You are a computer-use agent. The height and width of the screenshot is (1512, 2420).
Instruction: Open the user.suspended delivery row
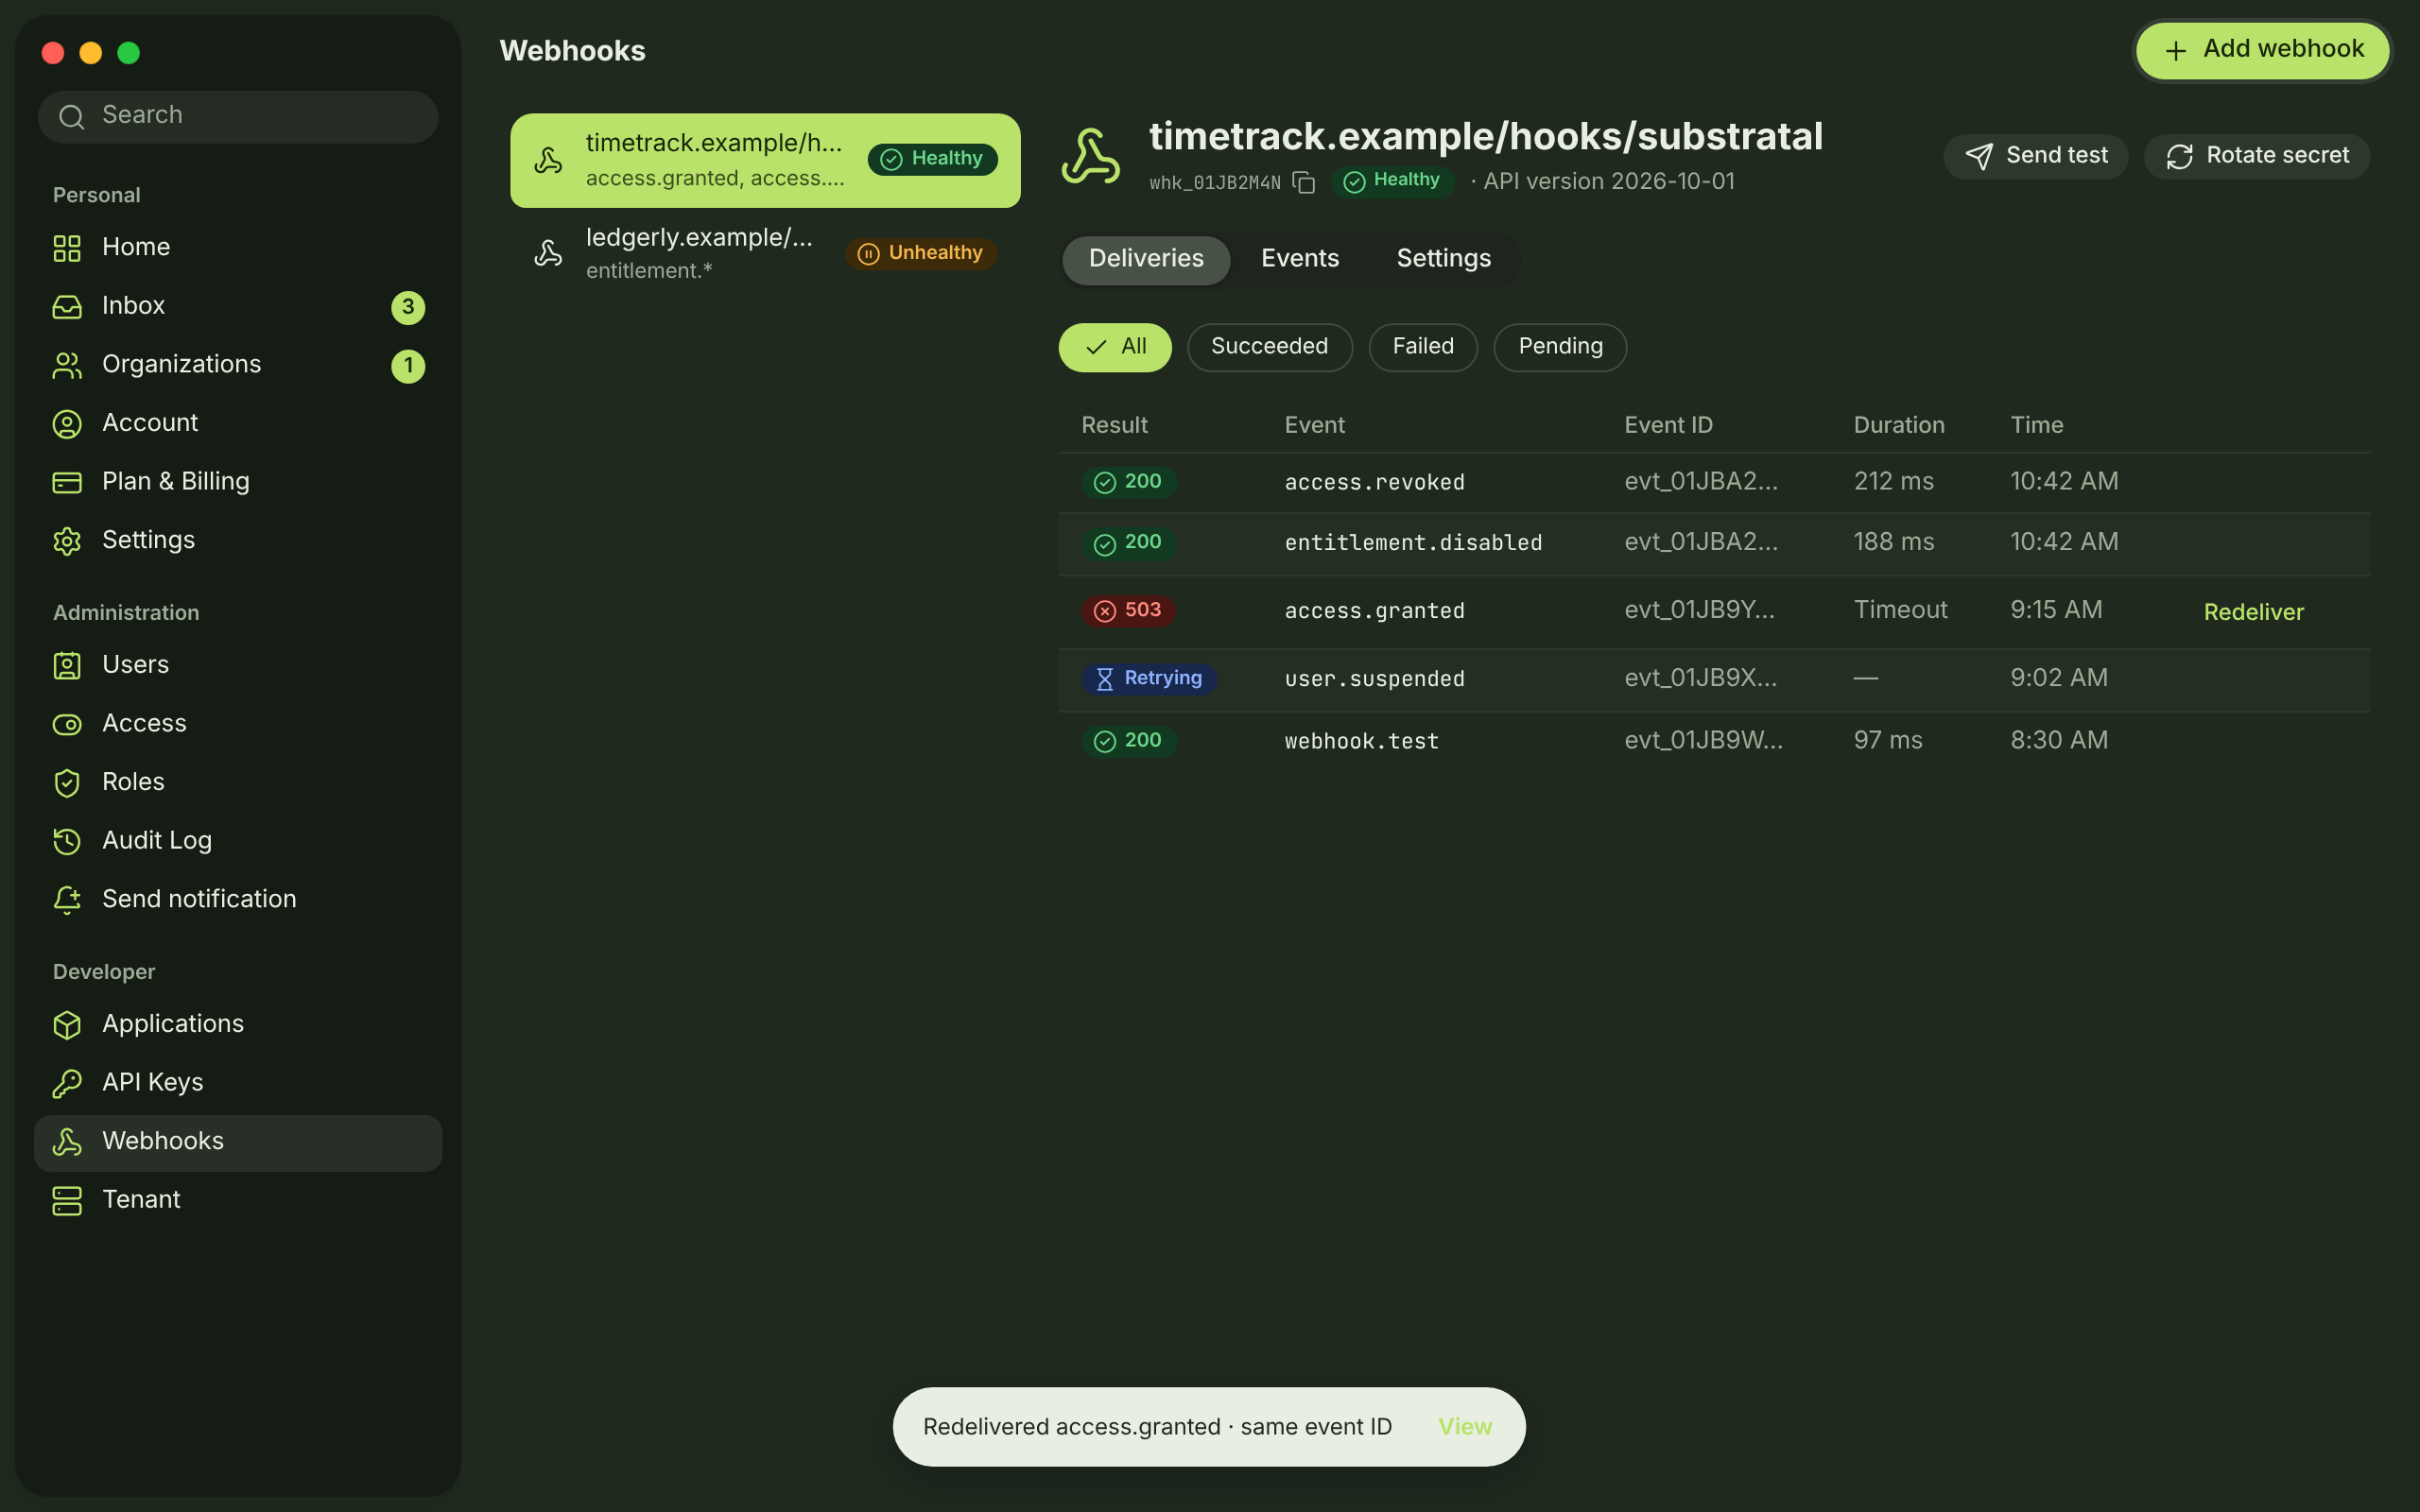pyautogui.click(x=1714, y=679)
